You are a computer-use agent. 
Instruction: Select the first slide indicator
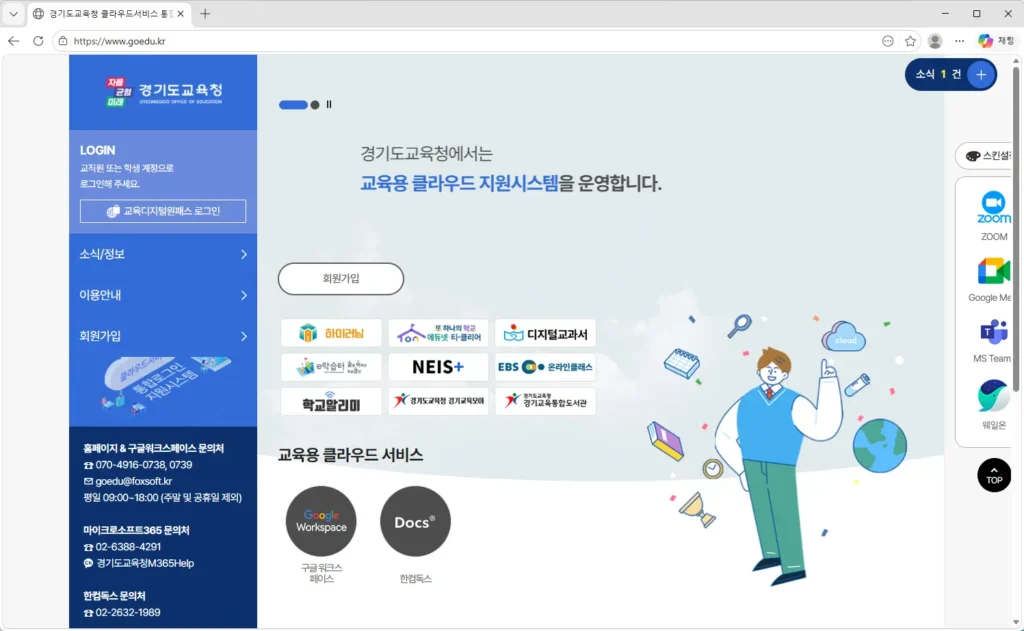pyautogui.click(x=293, y=105)
